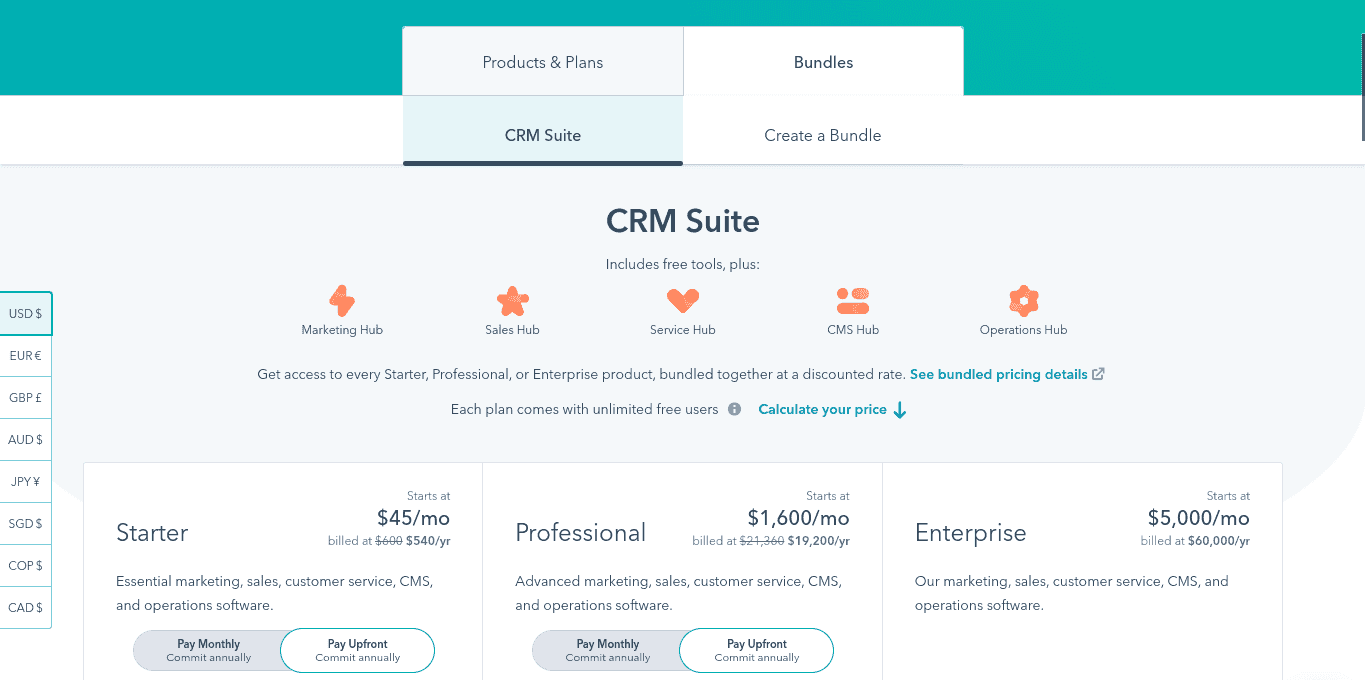Click the Marketing Hub icon

click(342, 301)
